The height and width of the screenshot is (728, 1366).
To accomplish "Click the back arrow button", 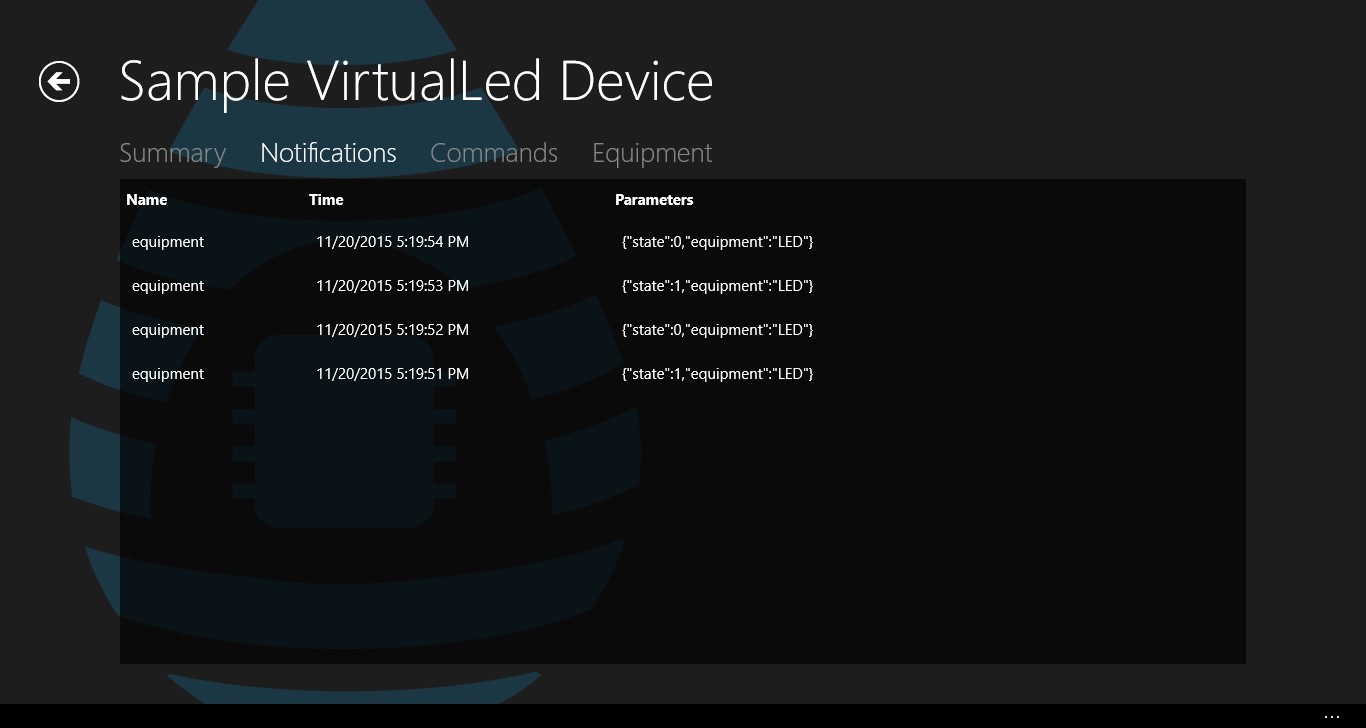I will click(59, 82).
